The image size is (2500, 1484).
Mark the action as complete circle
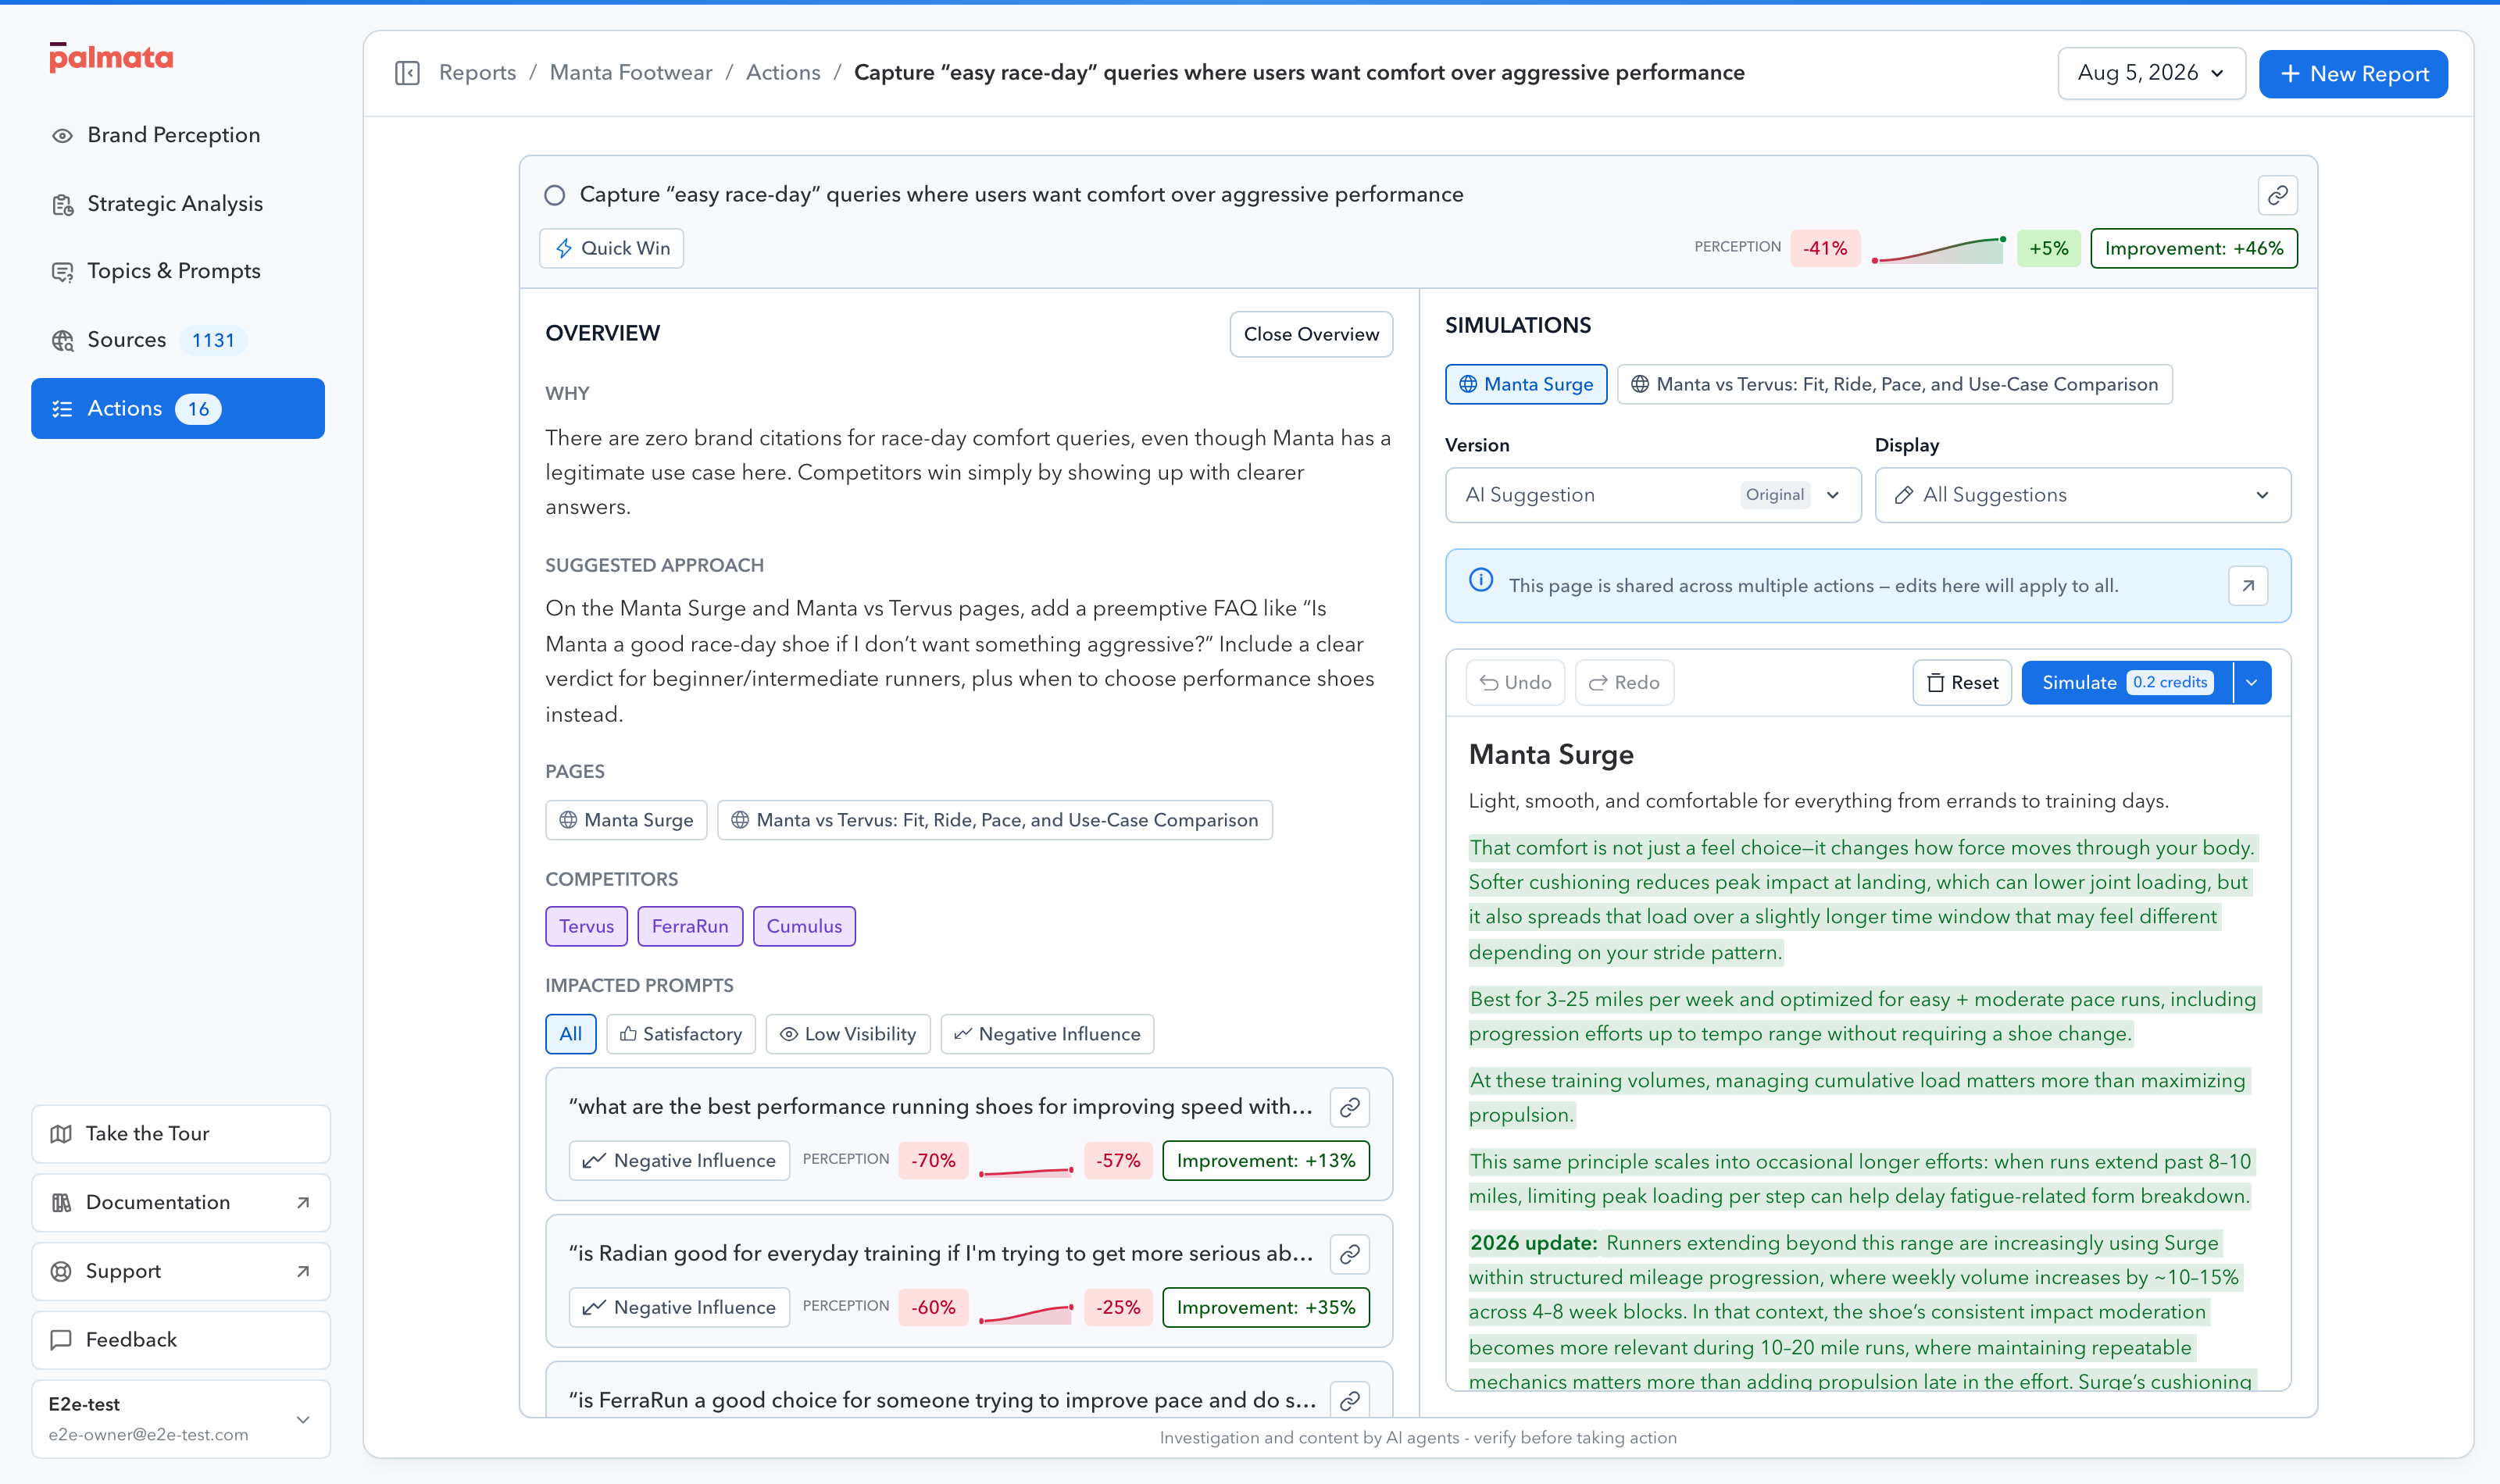[555, 195]
